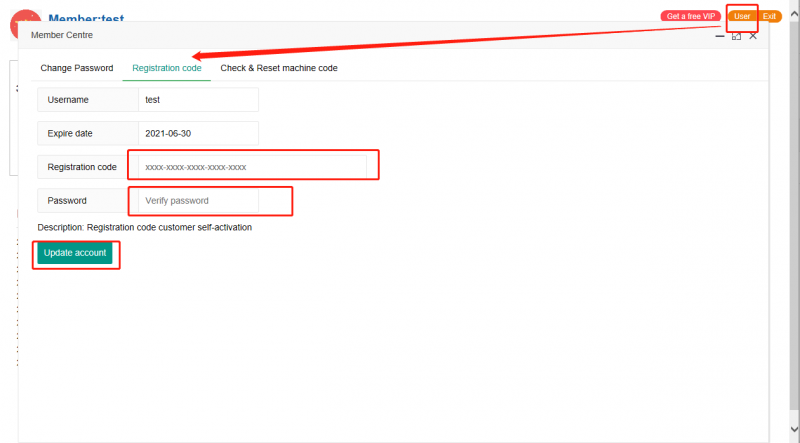The height and width of the screenshot is (443, 800).
Task: Open the User button at top right
Action: 742,16
